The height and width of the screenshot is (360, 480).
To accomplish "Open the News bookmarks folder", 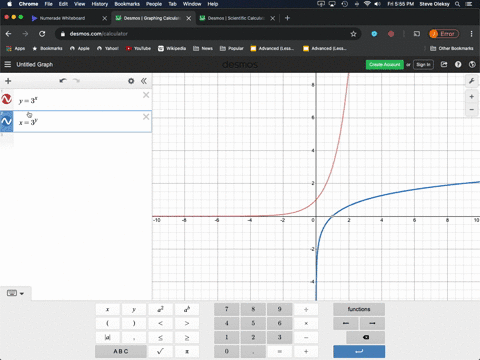I will [x=203, y=48].
